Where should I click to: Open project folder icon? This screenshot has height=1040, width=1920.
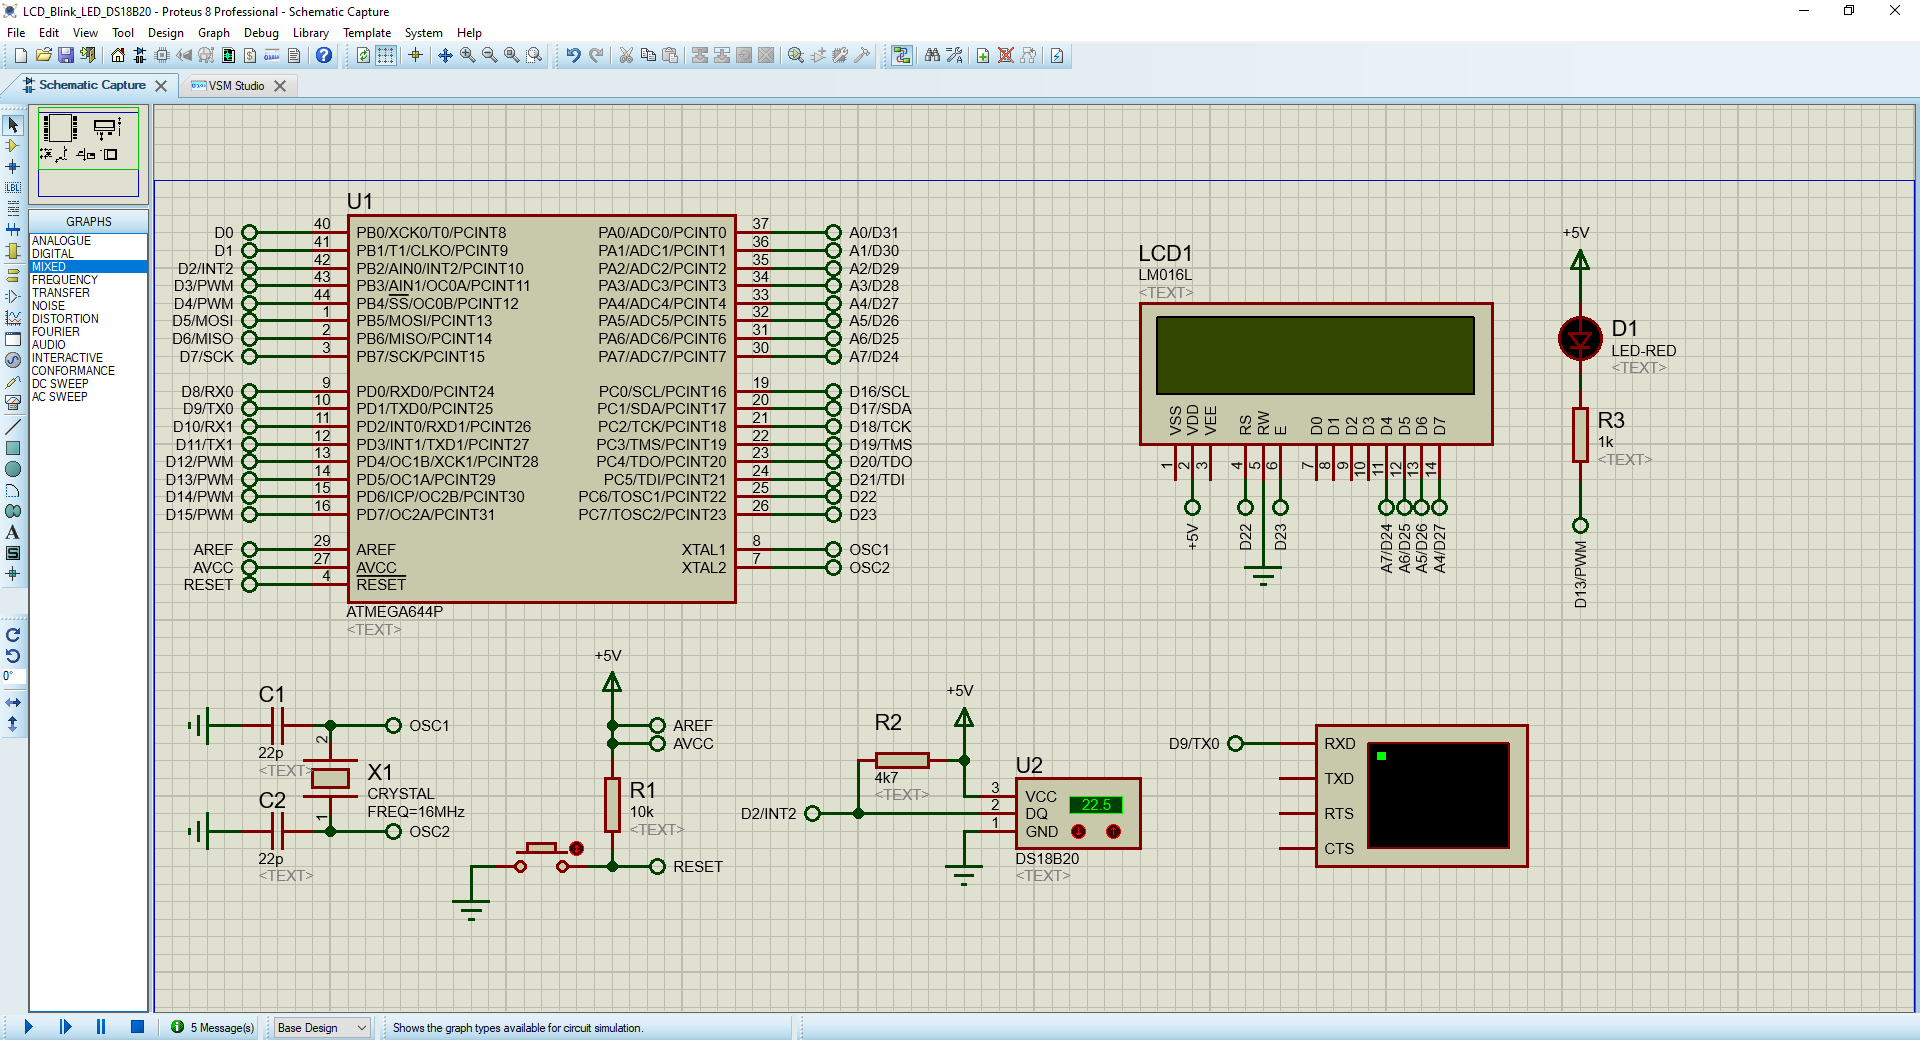tap(43, 56)
